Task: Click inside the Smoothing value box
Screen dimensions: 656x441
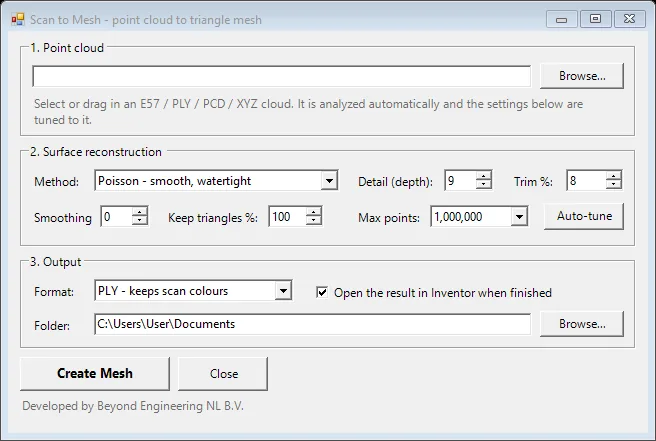Action: [x=116, y=217]
